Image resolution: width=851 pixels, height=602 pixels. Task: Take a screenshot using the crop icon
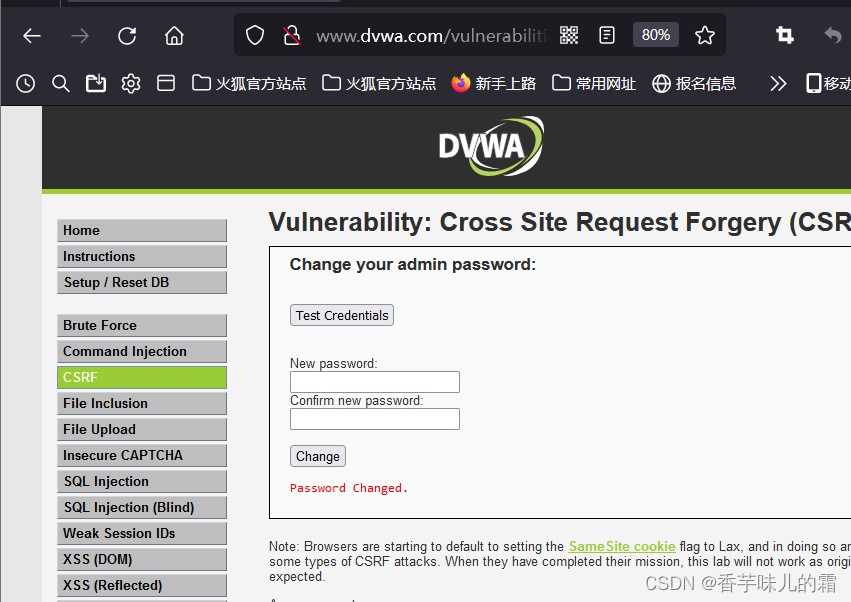[783, 34]
